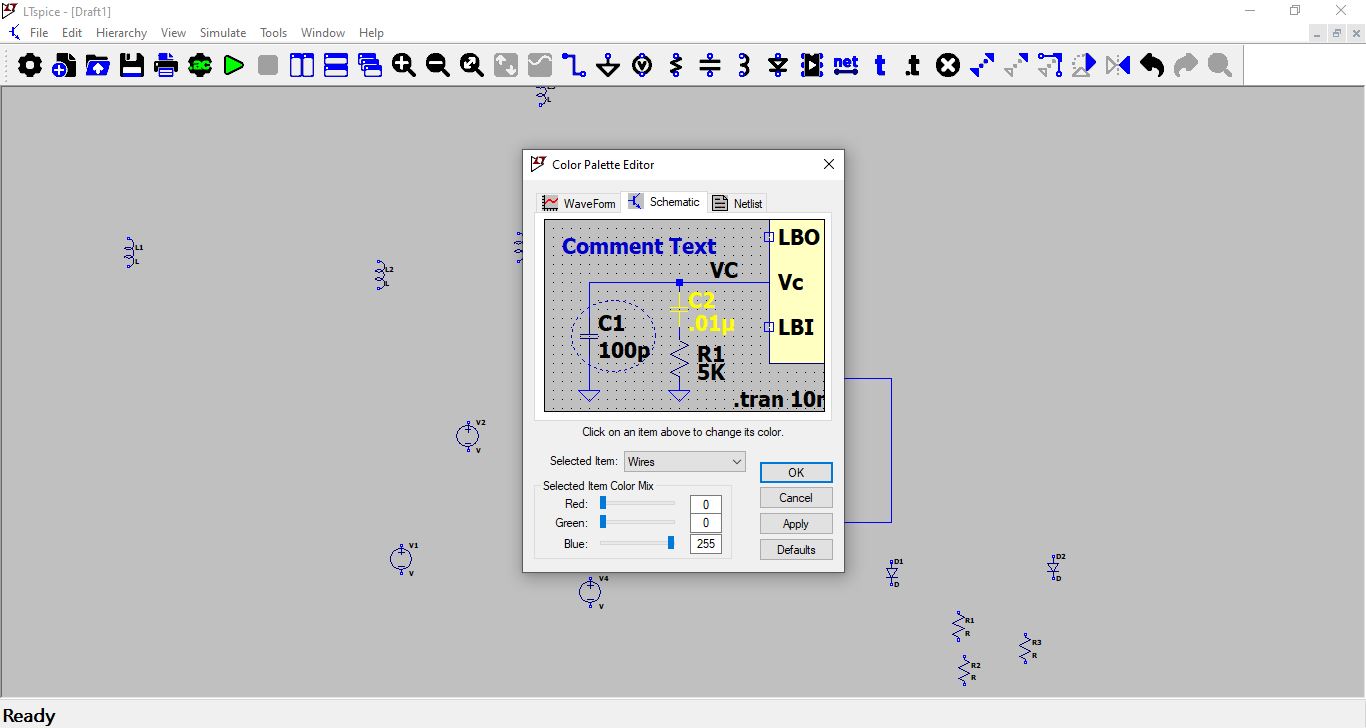1366x728 pixels.
Task: Place a capacitor from the toolbar
Action: pos(710,66)
